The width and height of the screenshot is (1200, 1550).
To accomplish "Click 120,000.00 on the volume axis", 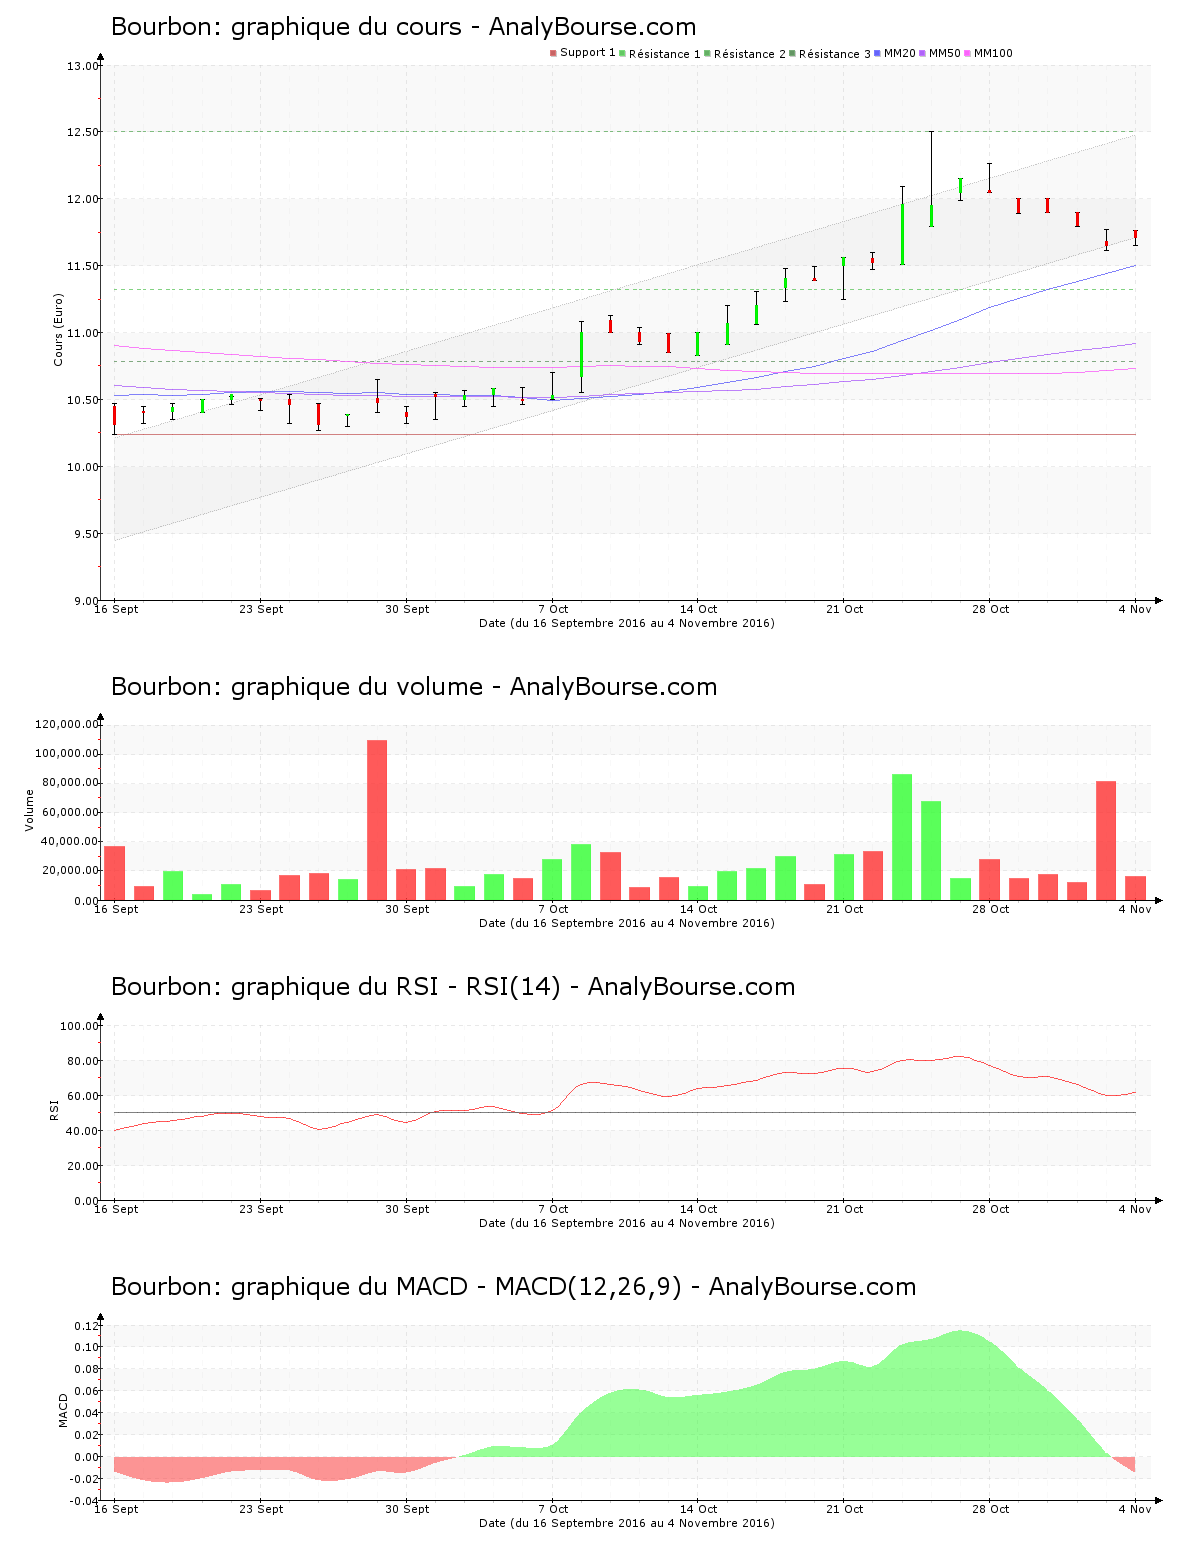I will tap(67, 724).
